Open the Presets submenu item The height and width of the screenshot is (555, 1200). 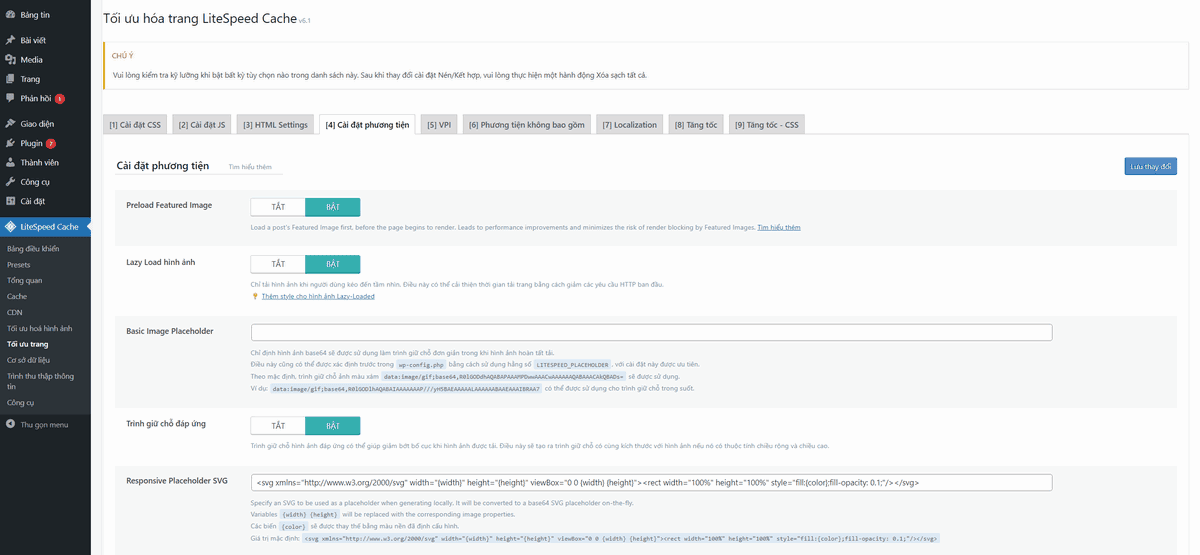tap(19, 265)
